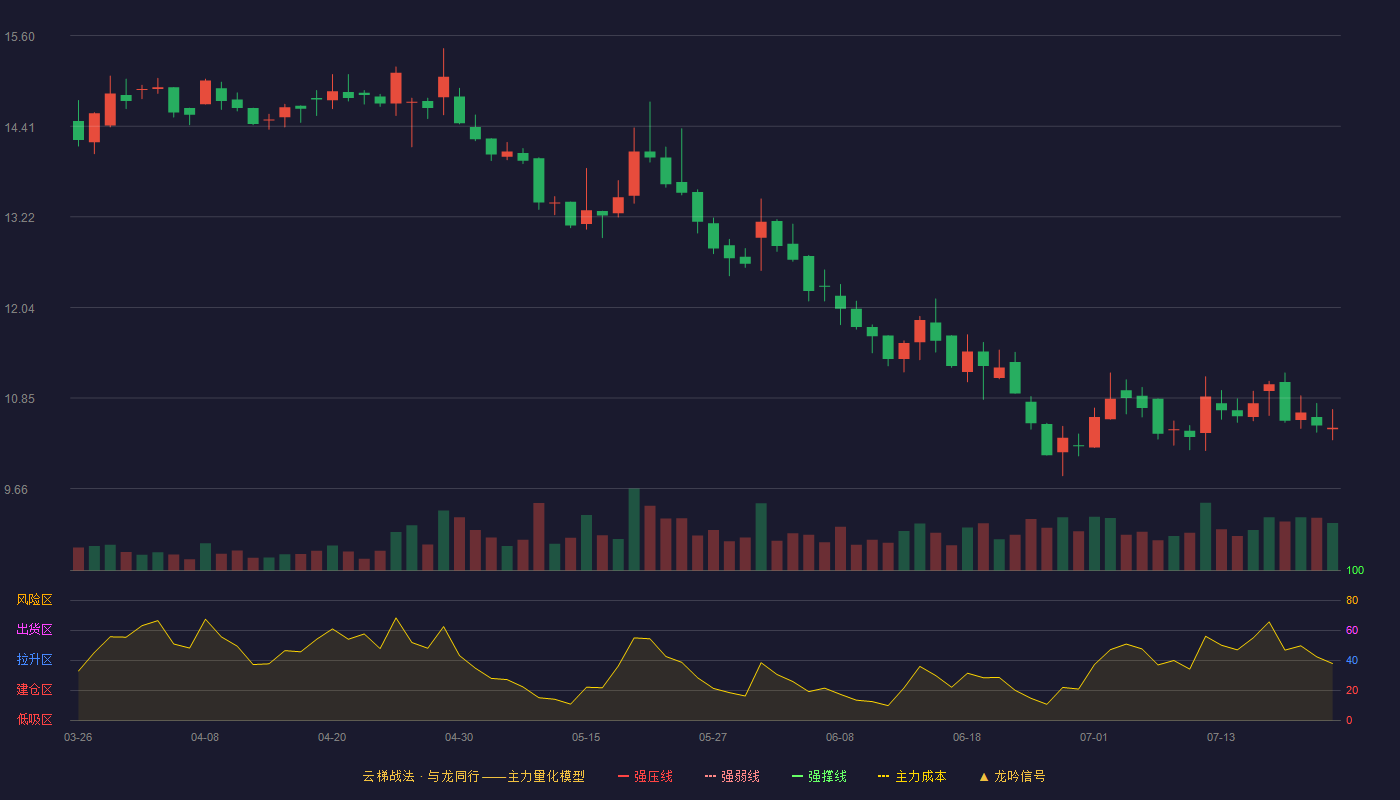Click the 04-30 date label
The image size is (1400, 800).
click(459, 737)
